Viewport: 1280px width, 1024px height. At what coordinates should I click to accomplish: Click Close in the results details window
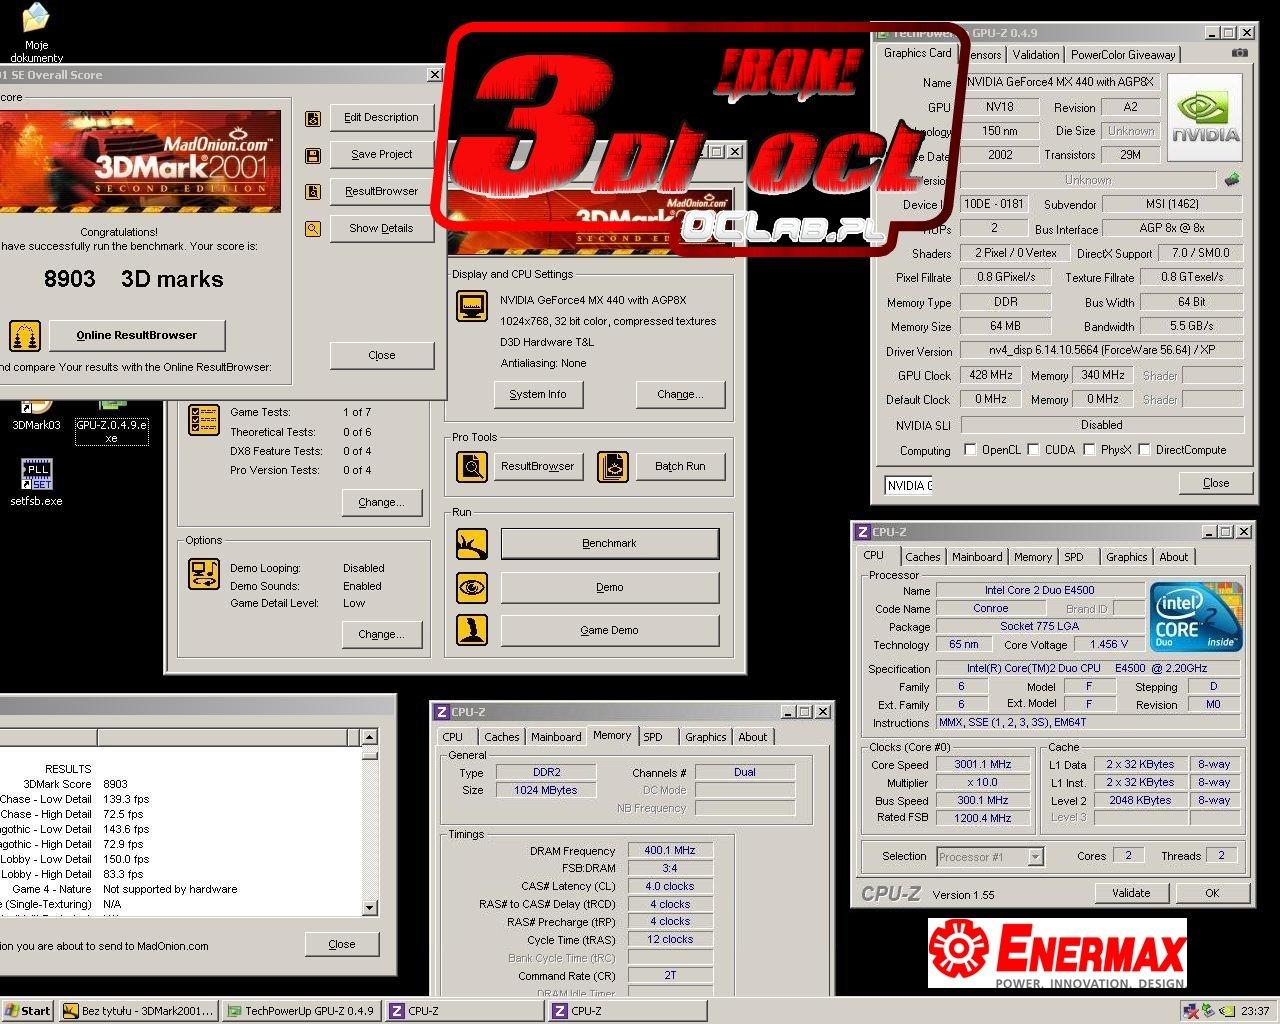pos(341,944)
